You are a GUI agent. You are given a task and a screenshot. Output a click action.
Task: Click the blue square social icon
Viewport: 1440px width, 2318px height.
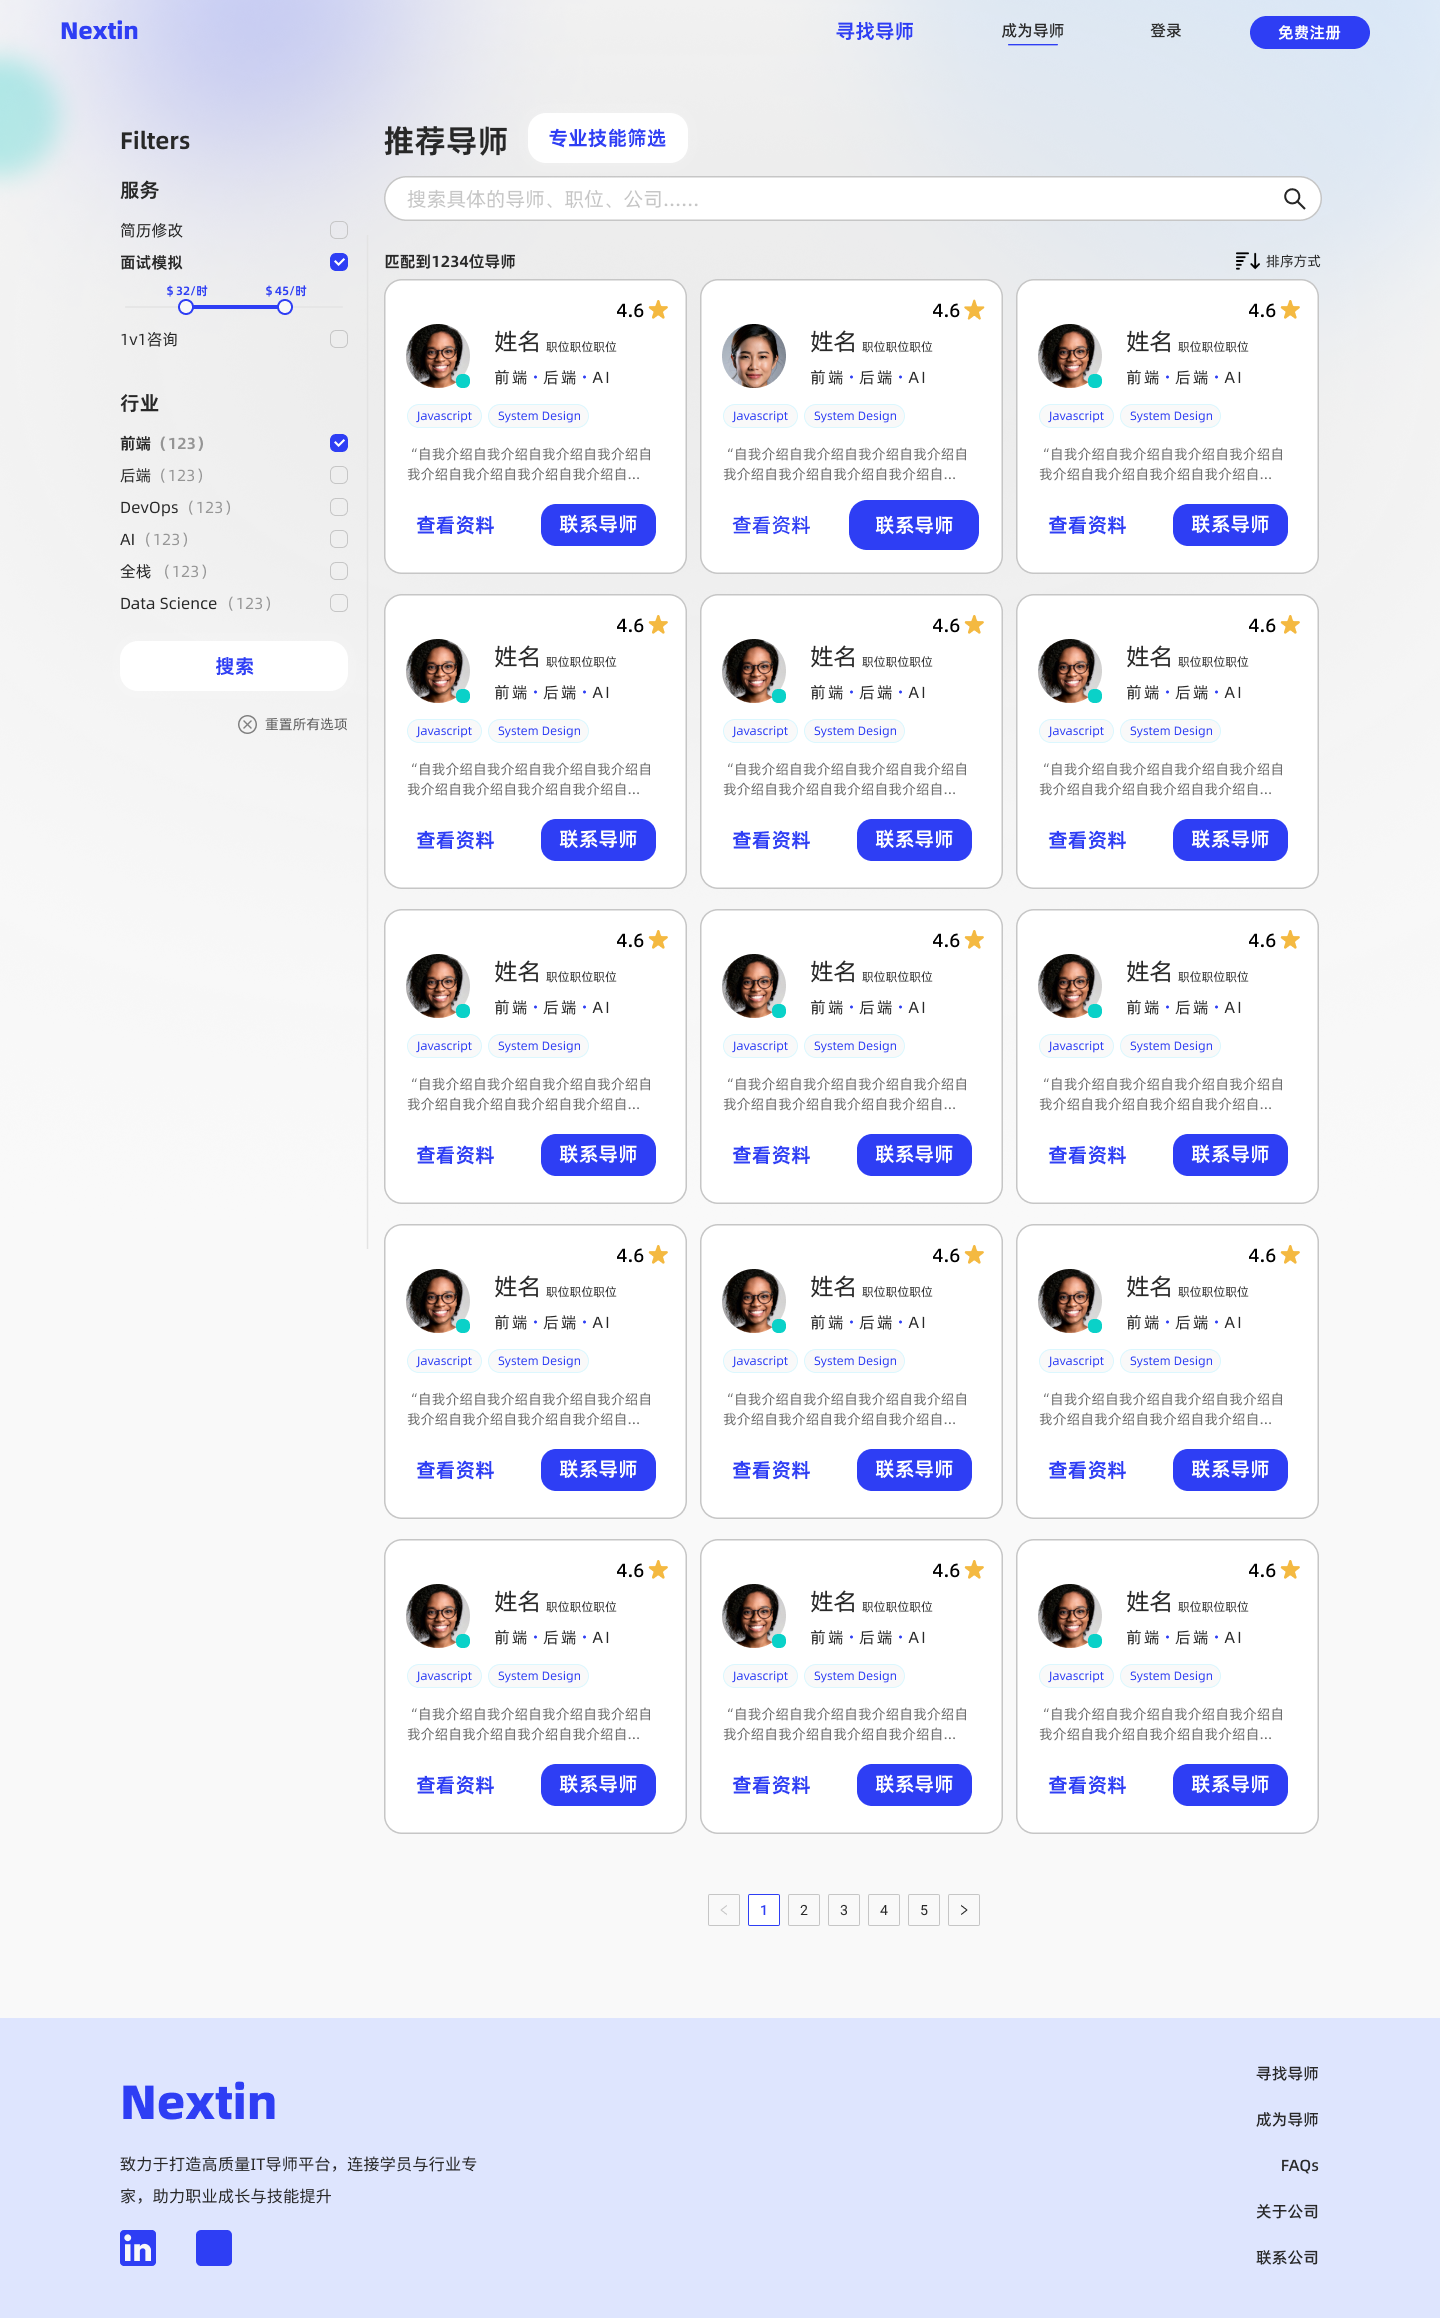pyautogui.click(x=214, y=2248)
